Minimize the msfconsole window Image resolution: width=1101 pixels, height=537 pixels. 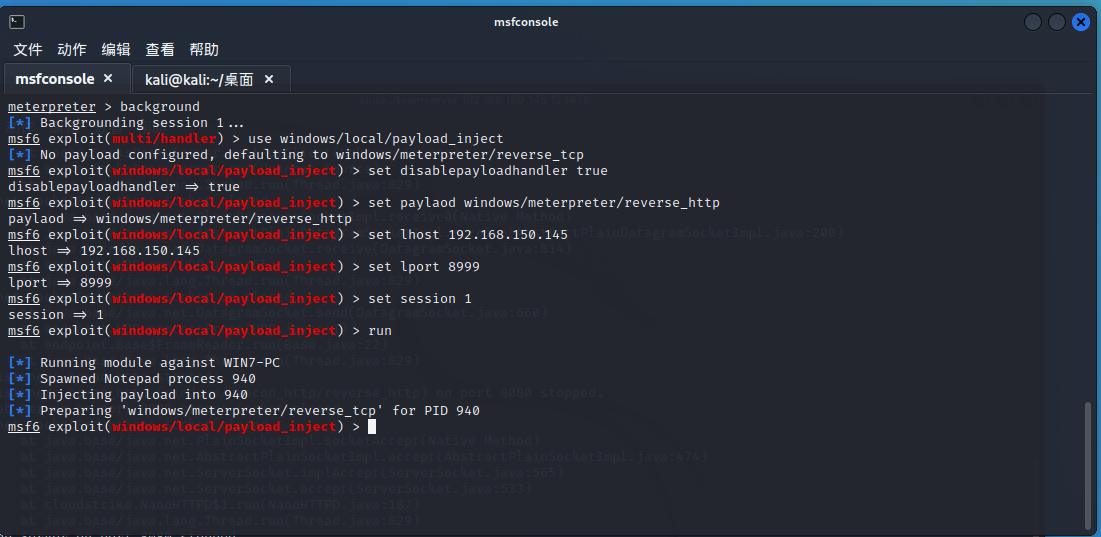(x=1032, y=22)
